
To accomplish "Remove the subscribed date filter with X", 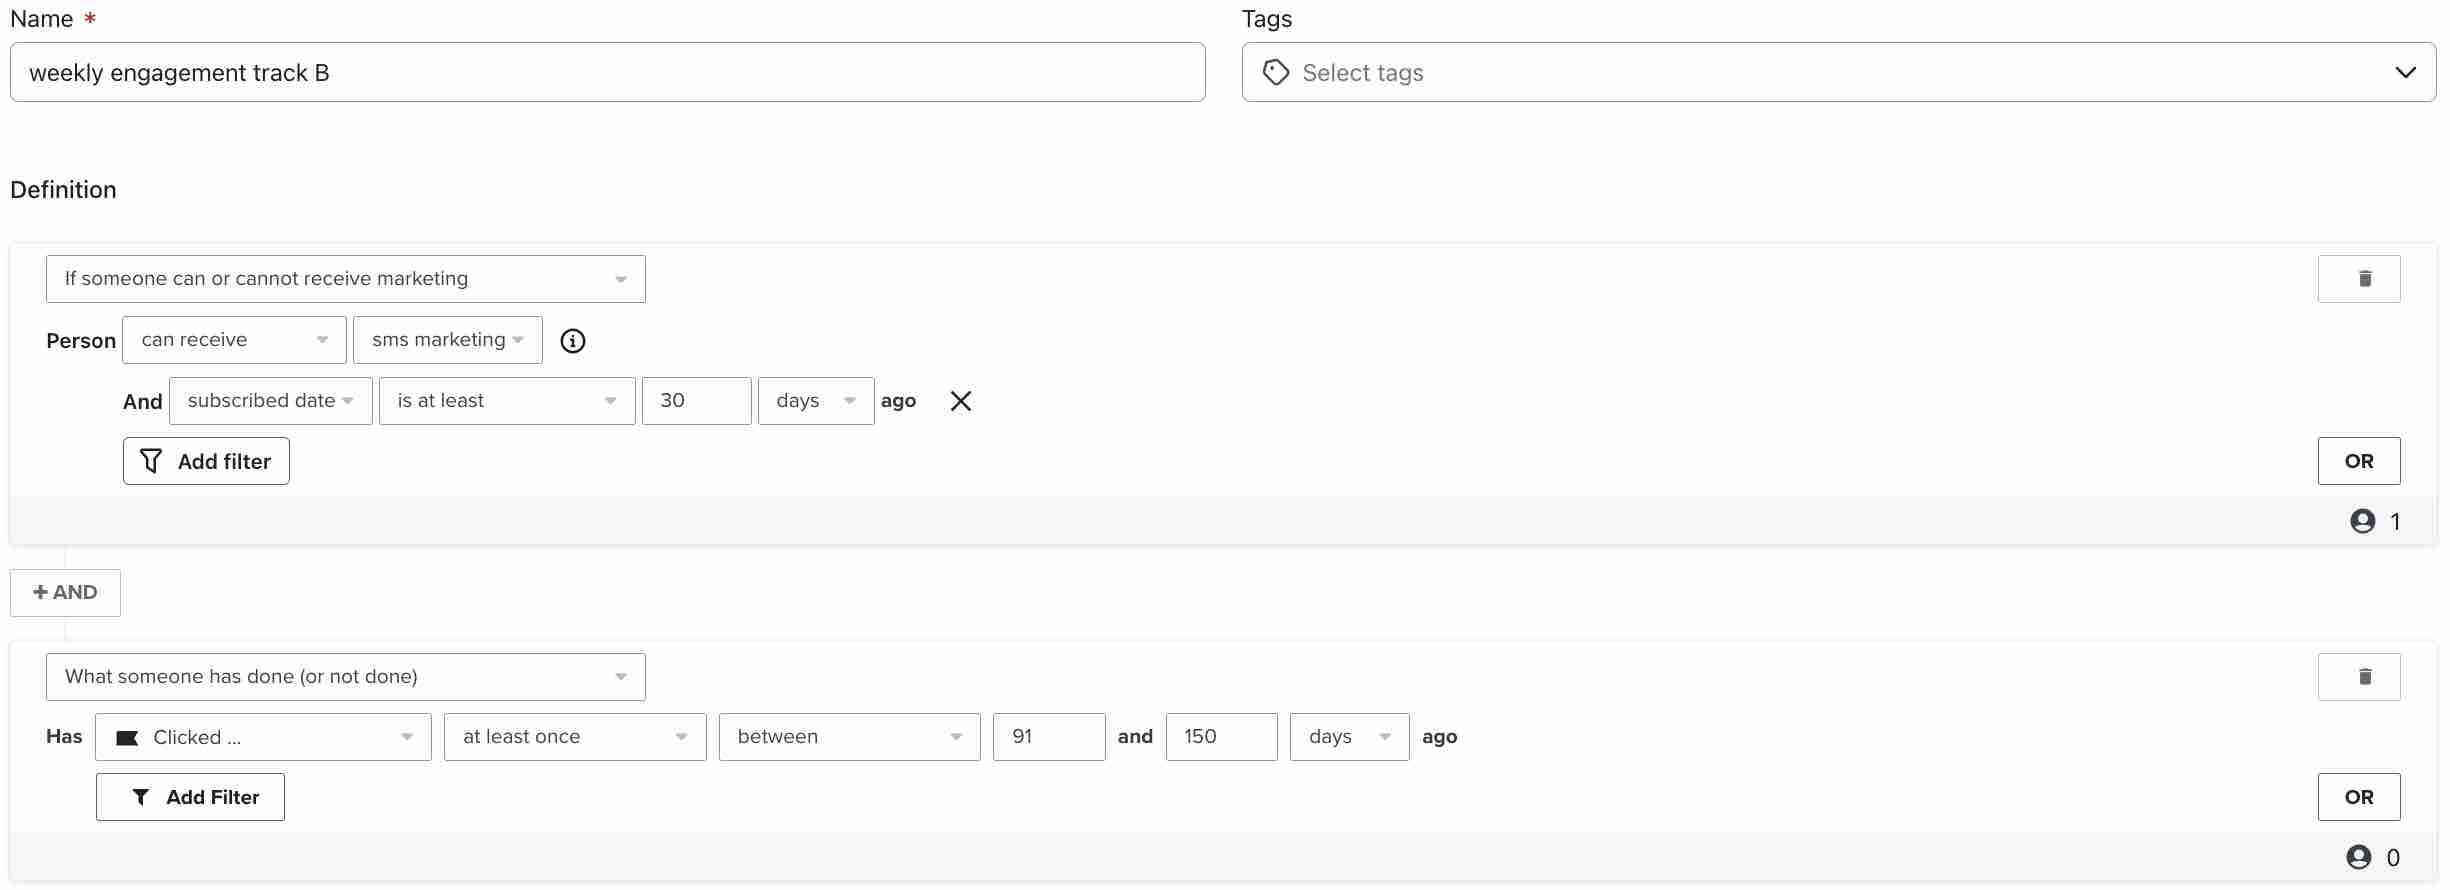I will [960, 401].
